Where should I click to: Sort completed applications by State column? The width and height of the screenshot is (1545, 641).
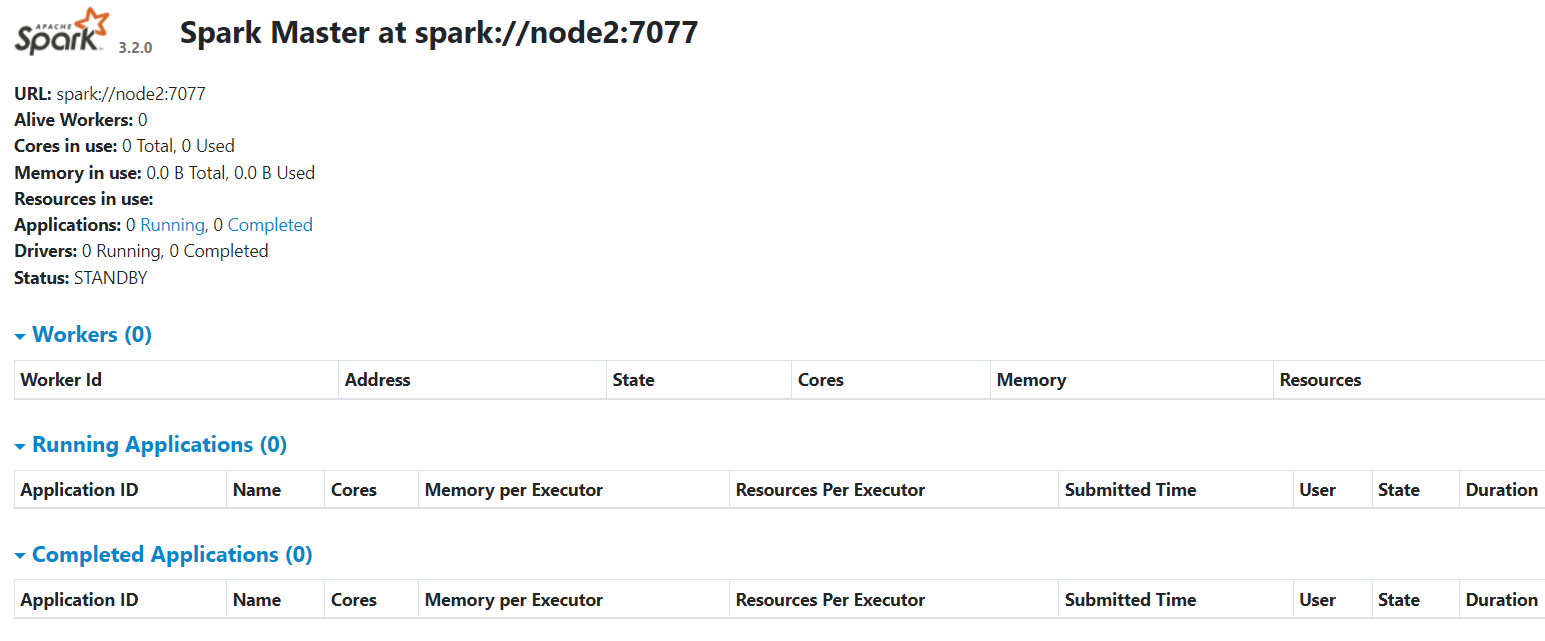point(1398,600)
